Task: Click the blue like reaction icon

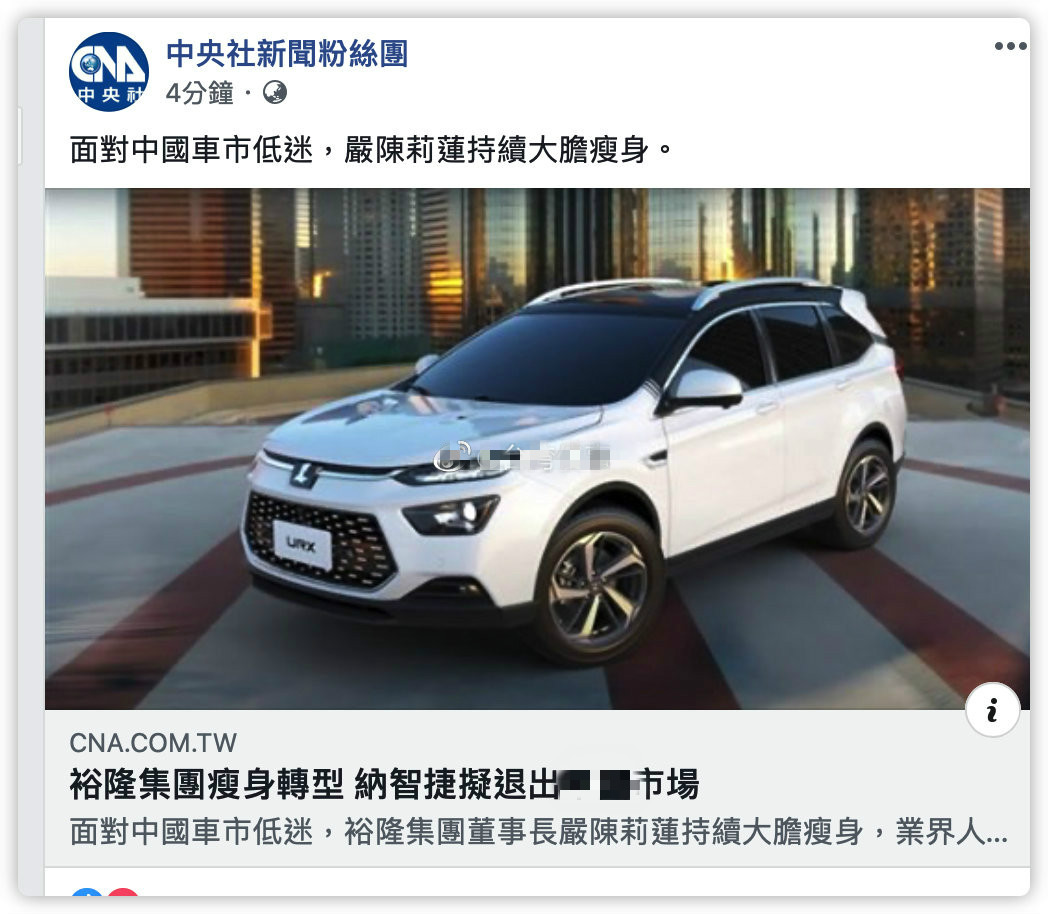Action: [86, 893]
